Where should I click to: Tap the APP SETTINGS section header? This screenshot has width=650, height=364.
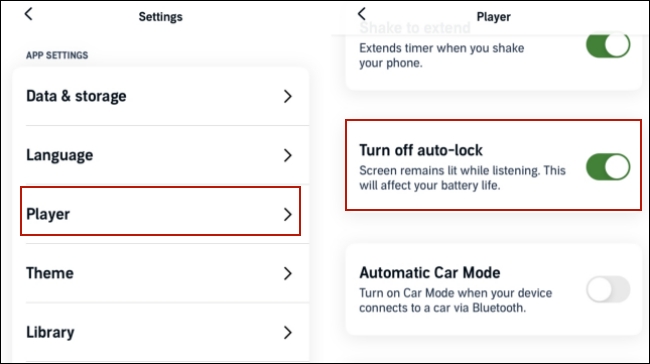click(57, 55)
